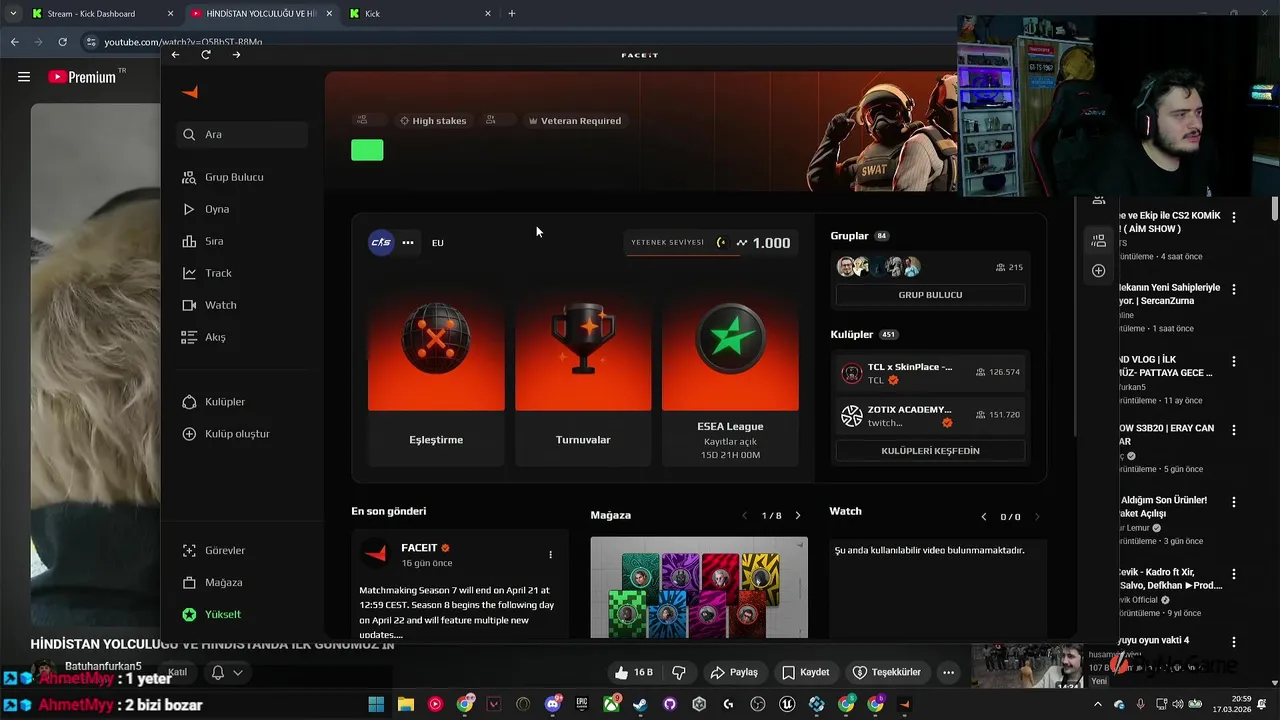Image resolution: width=1280 pixels, height=720 pixels.
Task: Open the Oyna sidebar item
Action: [206, 209]
